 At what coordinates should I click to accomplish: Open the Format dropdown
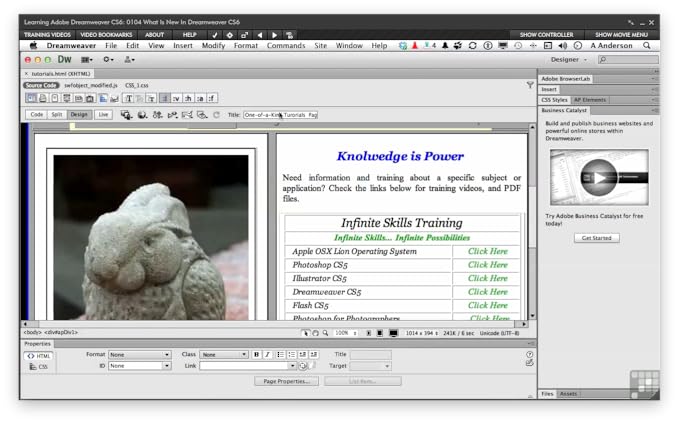tap(139, 355)
